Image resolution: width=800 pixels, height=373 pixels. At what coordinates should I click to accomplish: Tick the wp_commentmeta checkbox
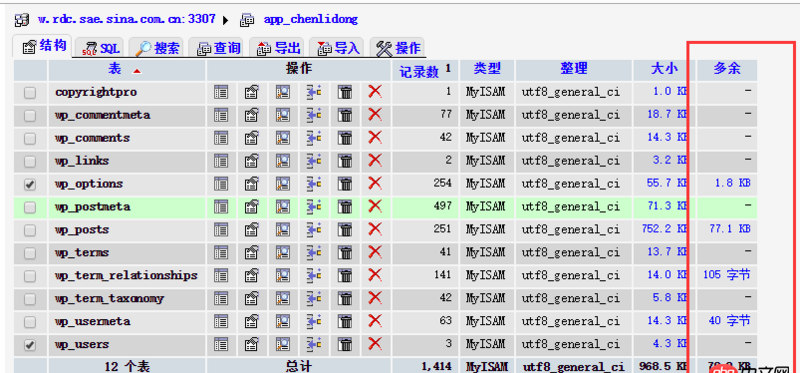tap(30, 115)
